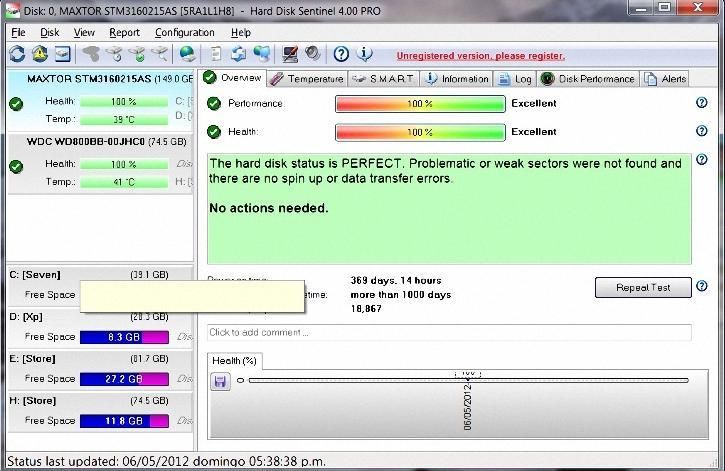This screenshot has width=725, height=471.
Task: Click the 'Unregistered version, please register' link
Action: click(480, 56)
